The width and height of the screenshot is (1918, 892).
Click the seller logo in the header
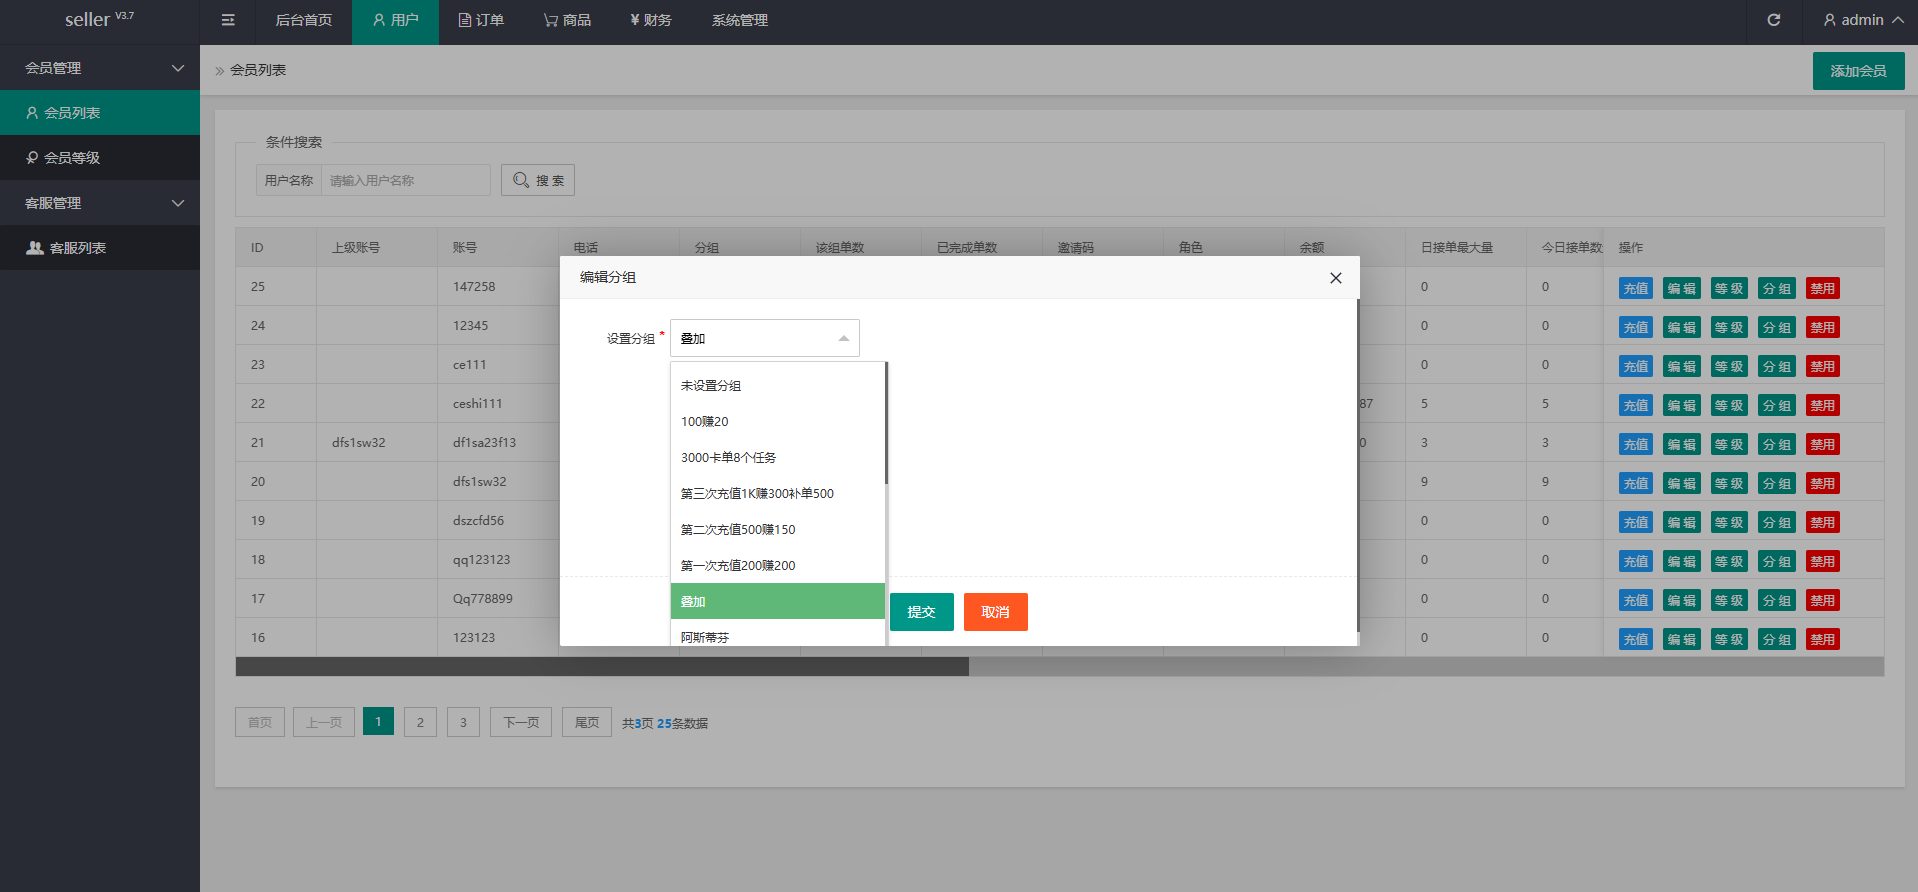pyautogui.click(x=99, y=20)
